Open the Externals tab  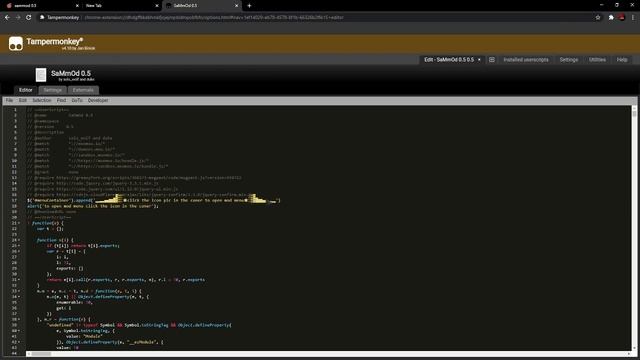(83, 90)
